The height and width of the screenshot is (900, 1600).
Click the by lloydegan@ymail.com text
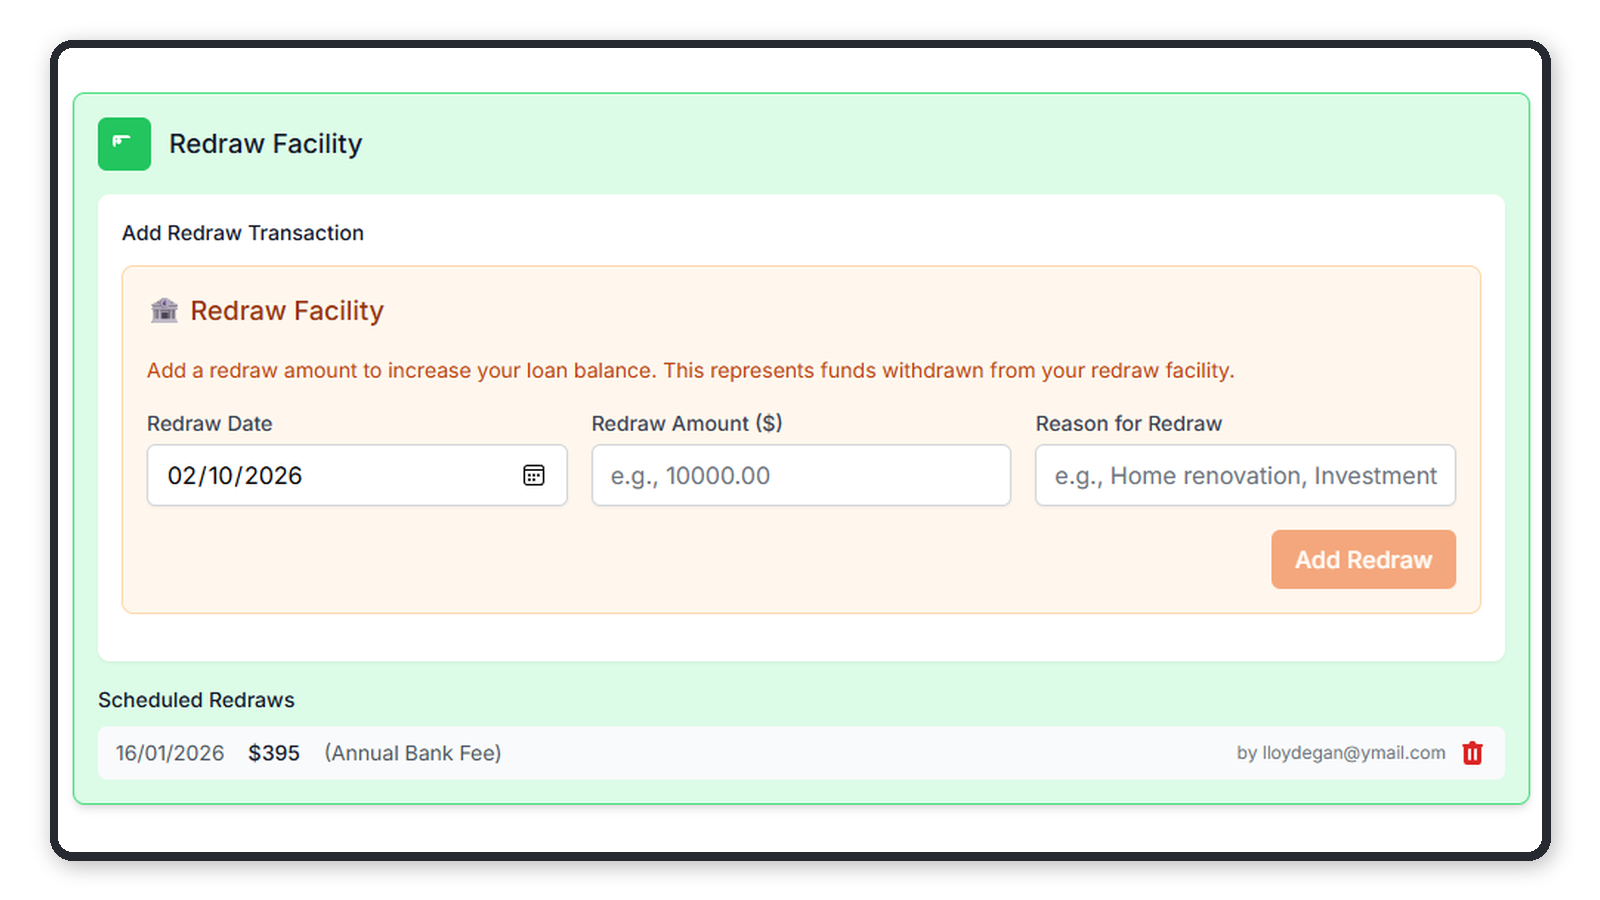tap(1341, 753)
